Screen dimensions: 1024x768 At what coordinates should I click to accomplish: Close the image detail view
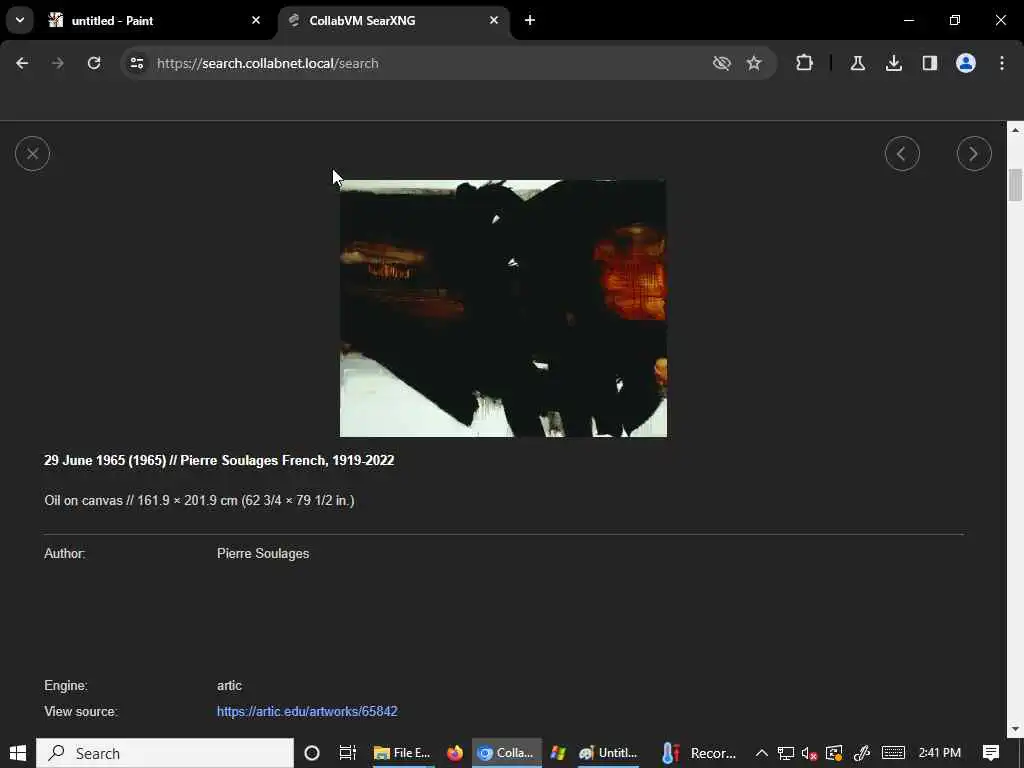pos(32,153)
